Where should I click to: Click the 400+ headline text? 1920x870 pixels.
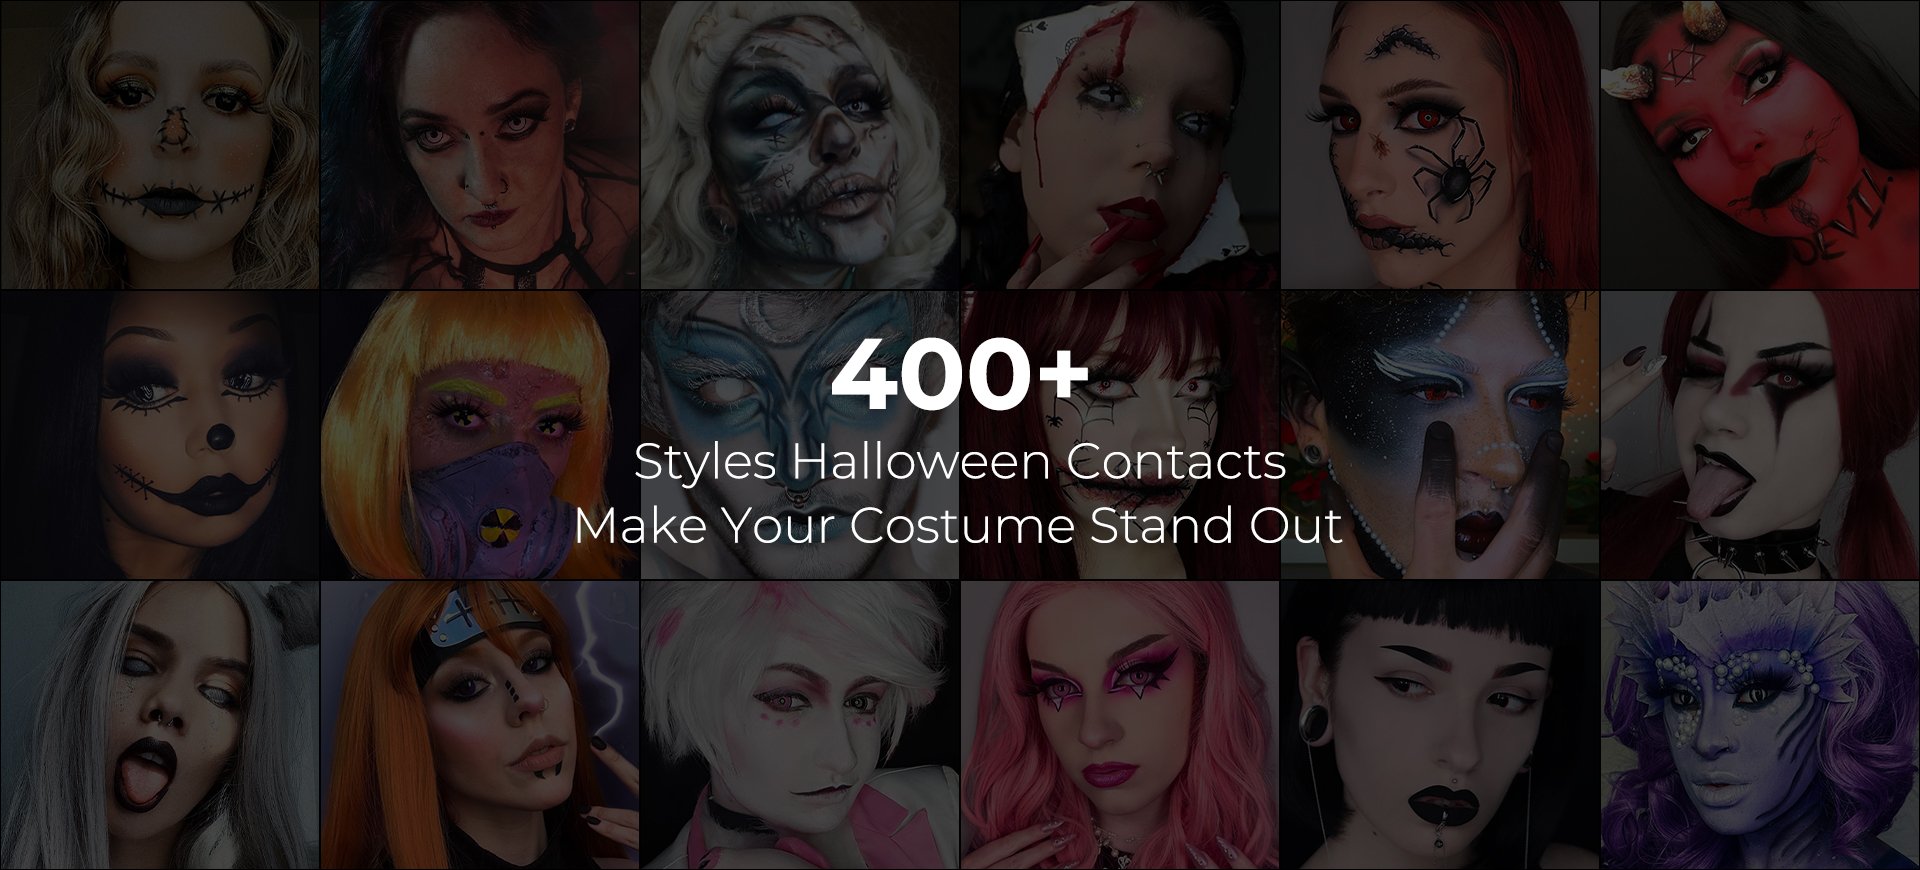pos(960,374)
